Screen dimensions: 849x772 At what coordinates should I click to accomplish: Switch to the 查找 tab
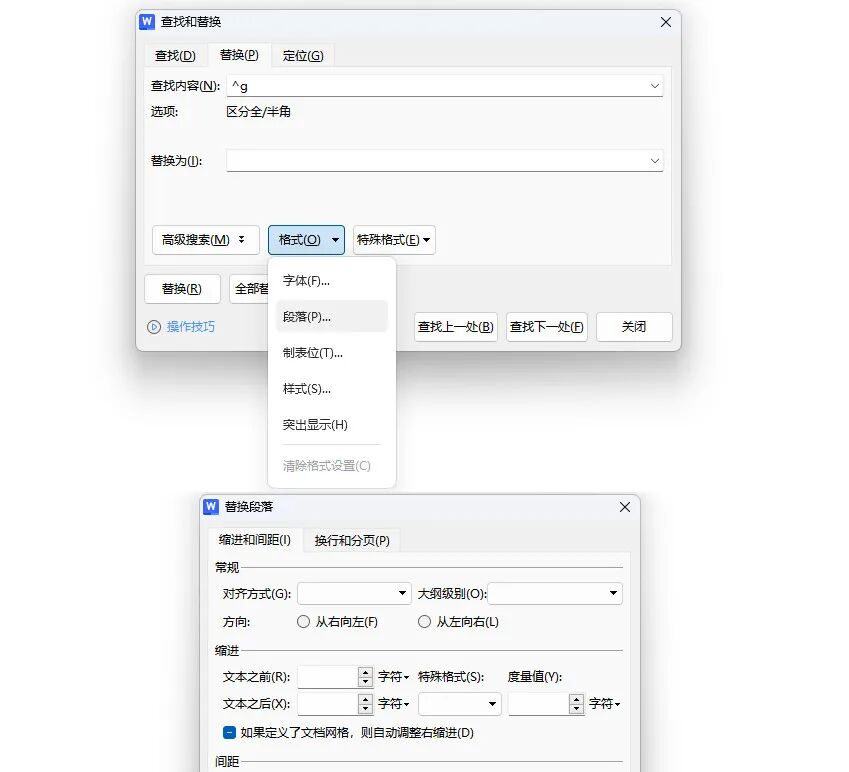174,55
